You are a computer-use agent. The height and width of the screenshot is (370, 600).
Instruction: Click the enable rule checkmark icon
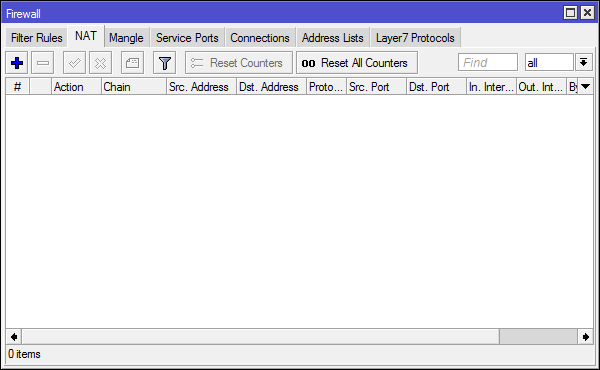pyautogui.click(x=74, y=63)
